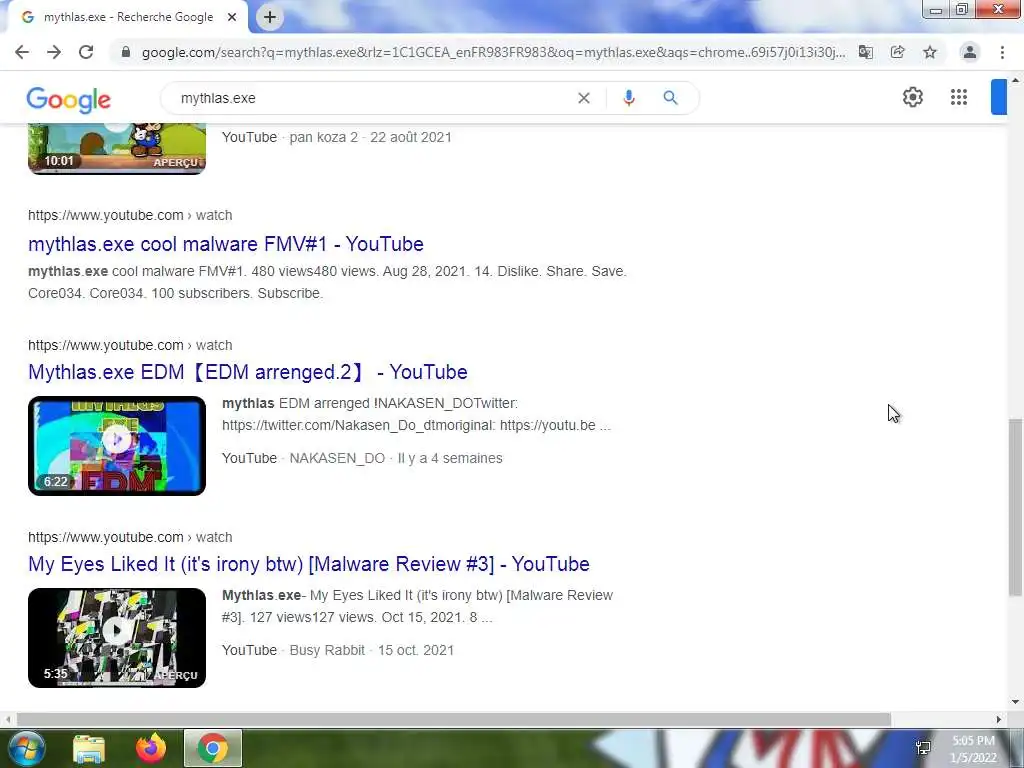
Task: Click the blue sign-in button
Action: point(999,97)
